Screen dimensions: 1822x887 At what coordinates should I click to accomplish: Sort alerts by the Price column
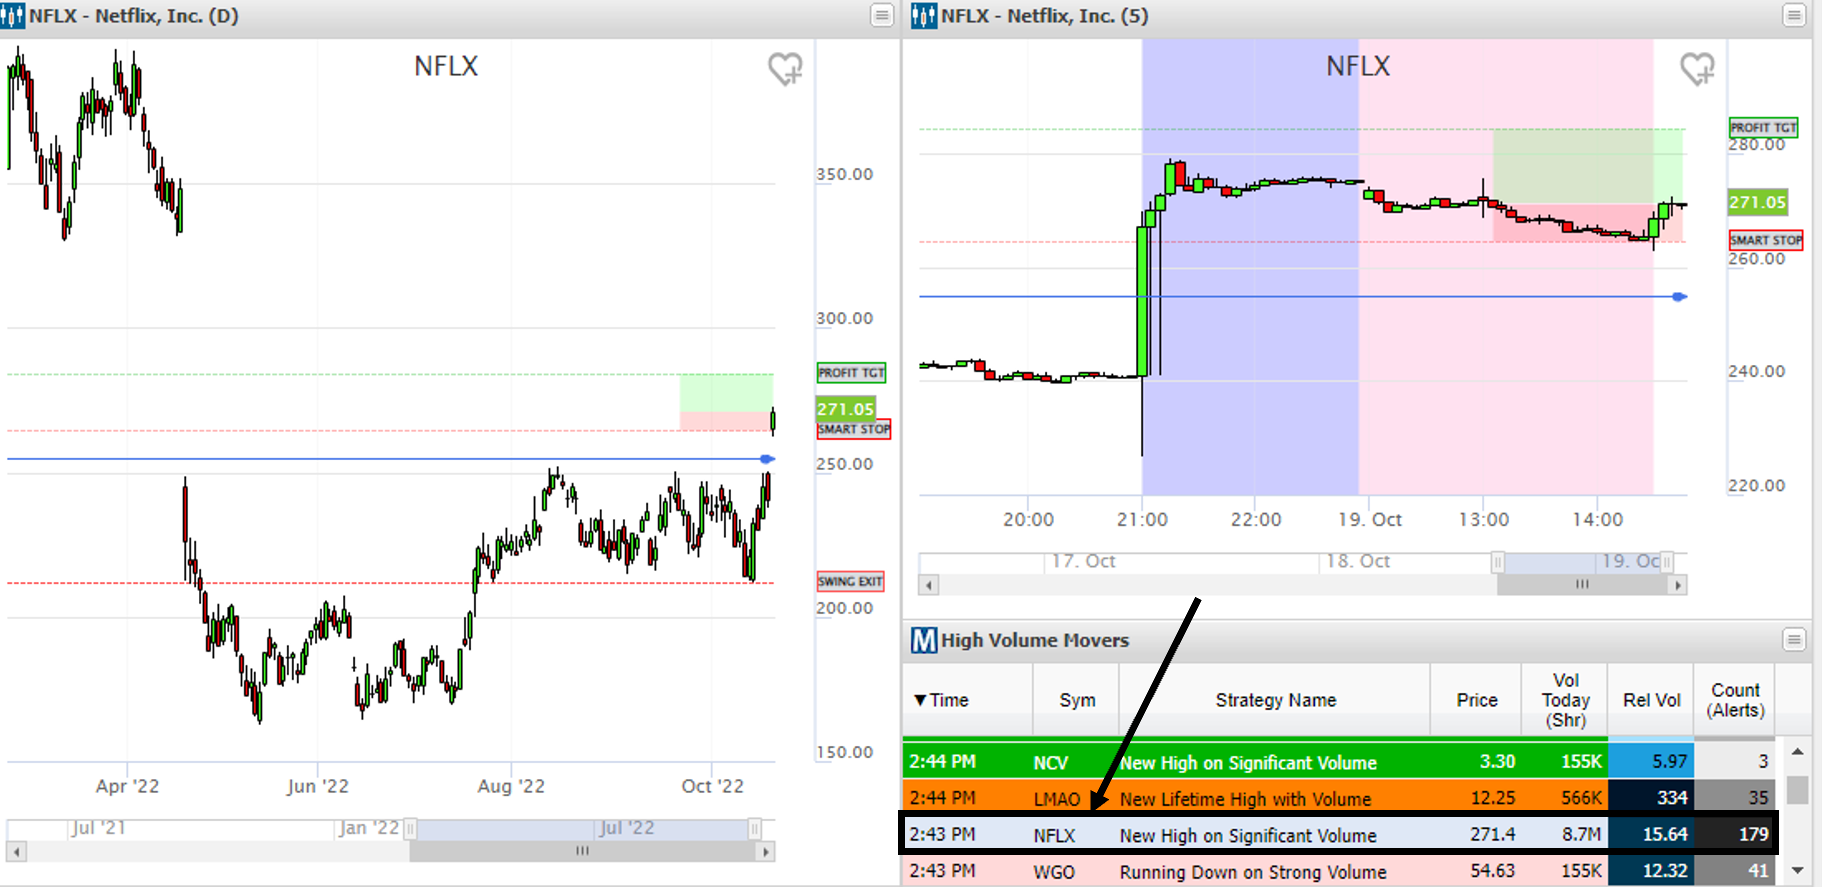click(x=1477, y=700)
